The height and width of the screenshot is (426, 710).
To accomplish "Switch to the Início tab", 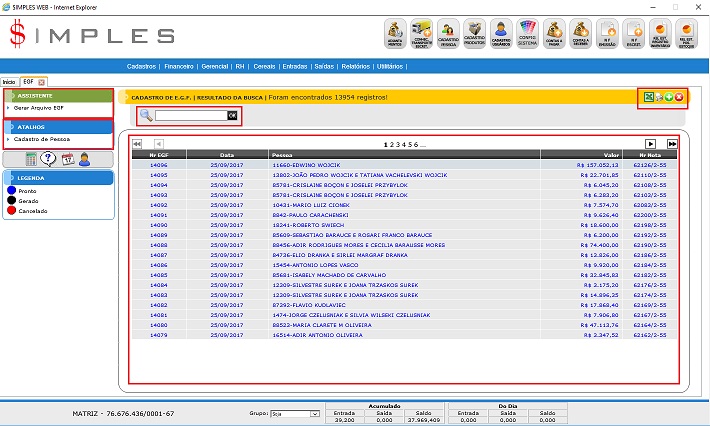I will coord(9,81).
